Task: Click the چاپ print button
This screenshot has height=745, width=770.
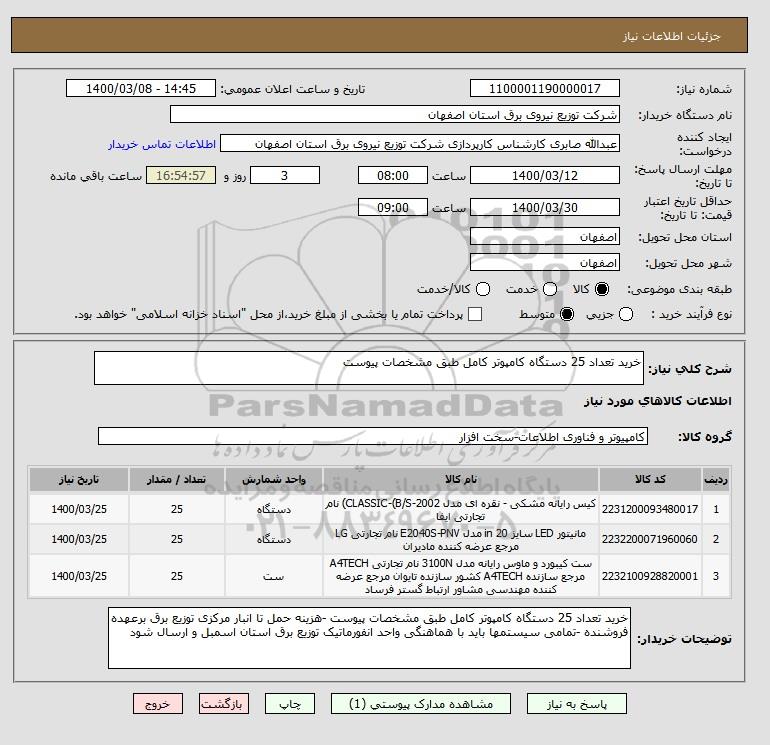Action: (x=290, y=704)
